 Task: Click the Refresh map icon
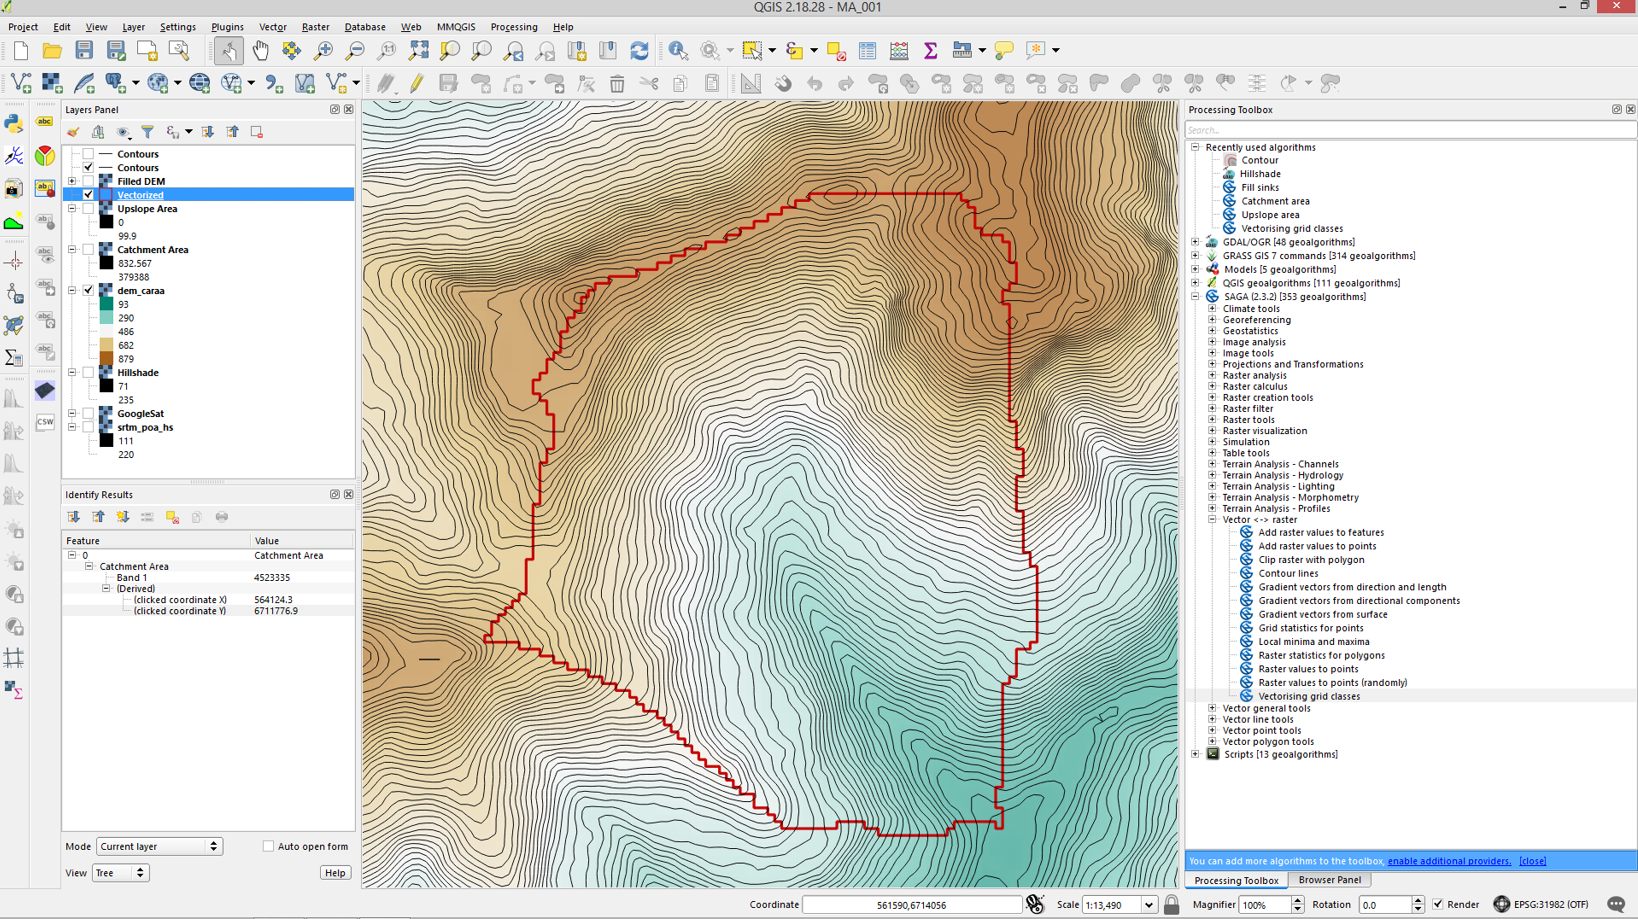pos(639,50)
